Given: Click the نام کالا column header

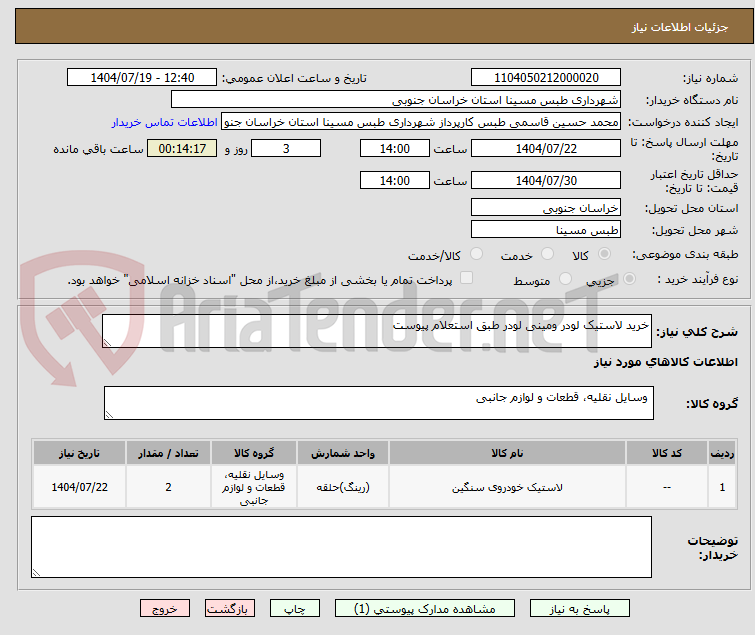Looking at the screenshot, I should 507,453.
